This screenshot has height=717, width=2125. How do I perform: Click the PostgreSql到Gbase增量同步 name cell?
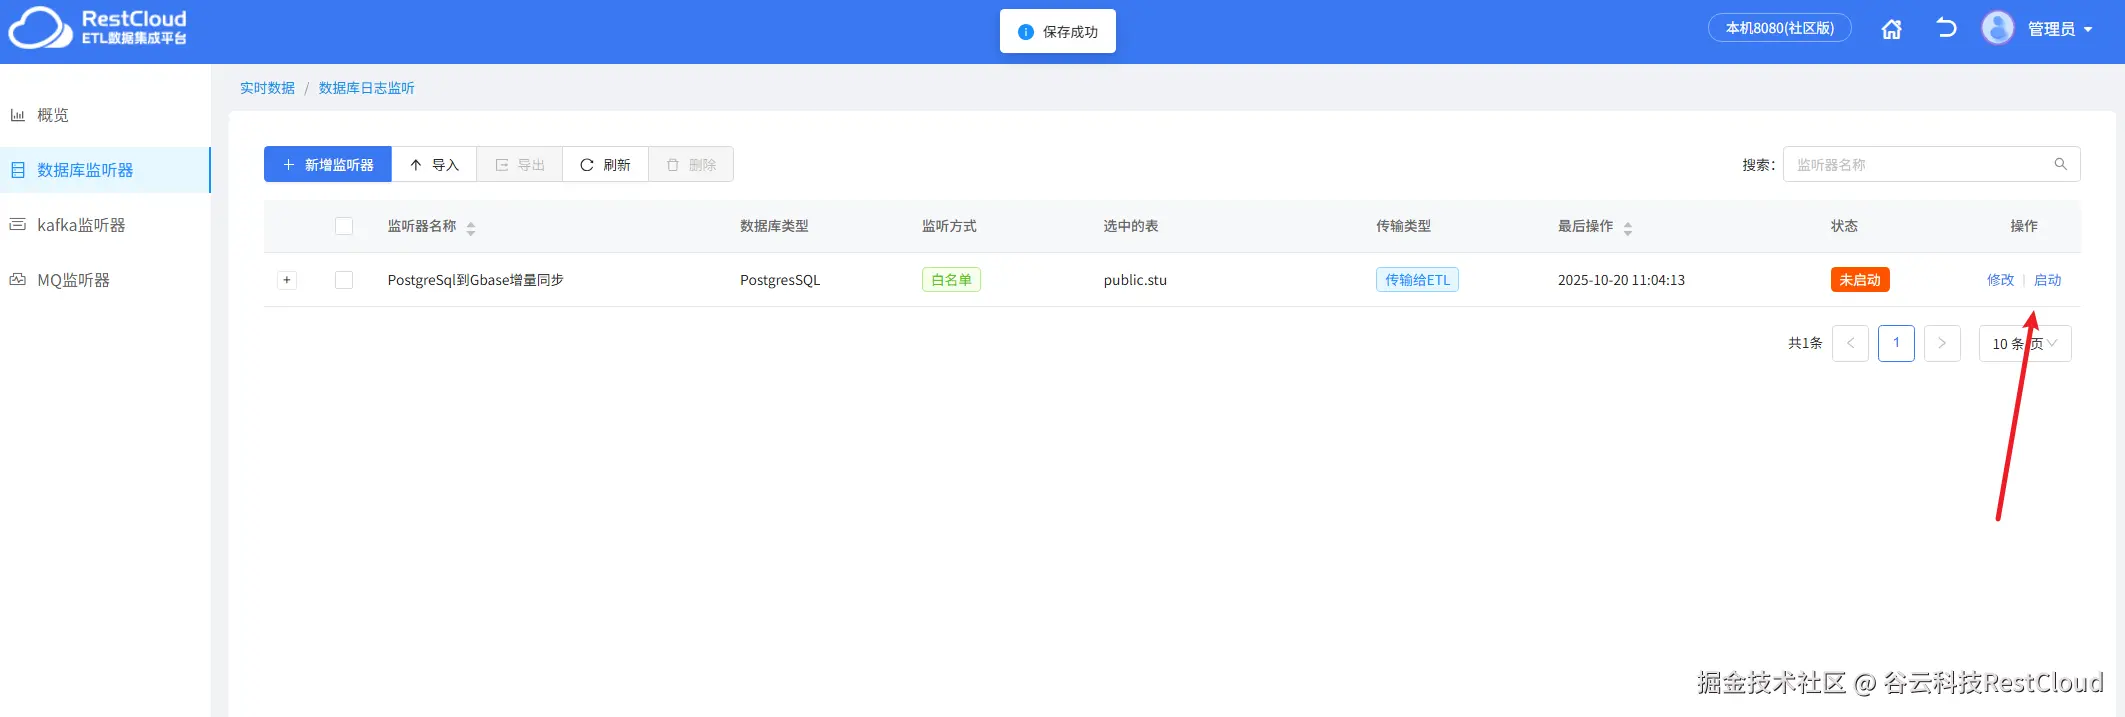[x=475, y=280]
